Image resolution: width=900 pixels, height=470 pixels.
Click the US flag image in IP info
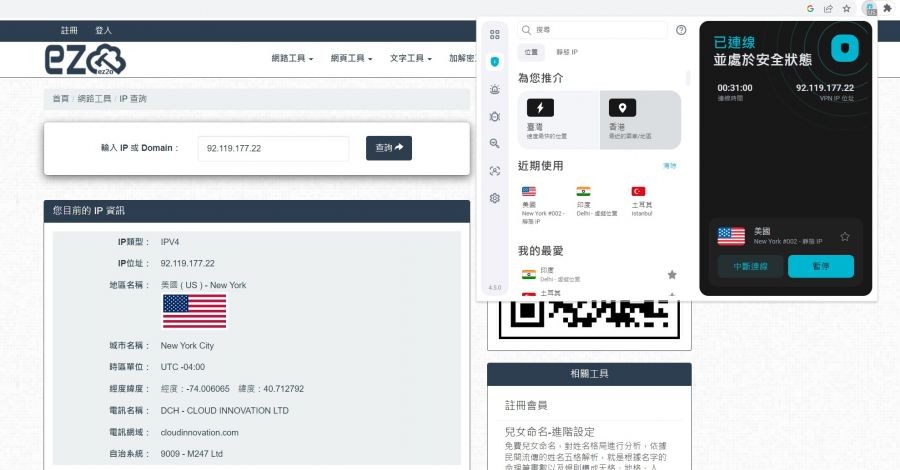click(x=195, y=312)
